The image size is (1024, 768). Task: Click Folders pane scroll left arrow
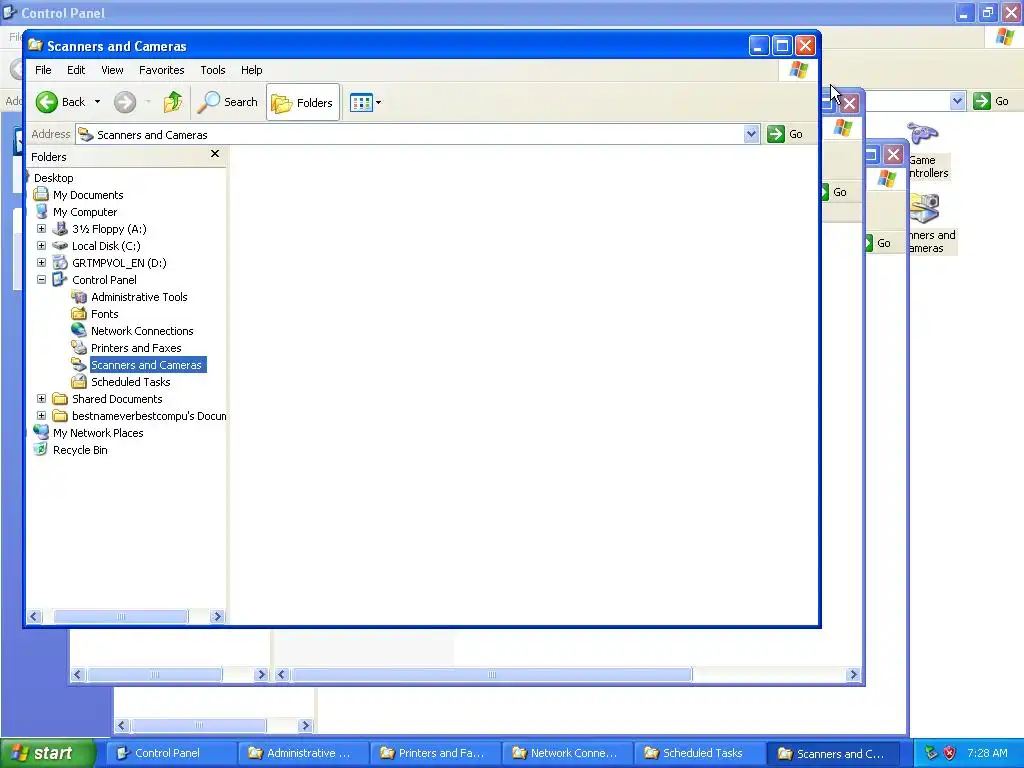pos(35,616)
